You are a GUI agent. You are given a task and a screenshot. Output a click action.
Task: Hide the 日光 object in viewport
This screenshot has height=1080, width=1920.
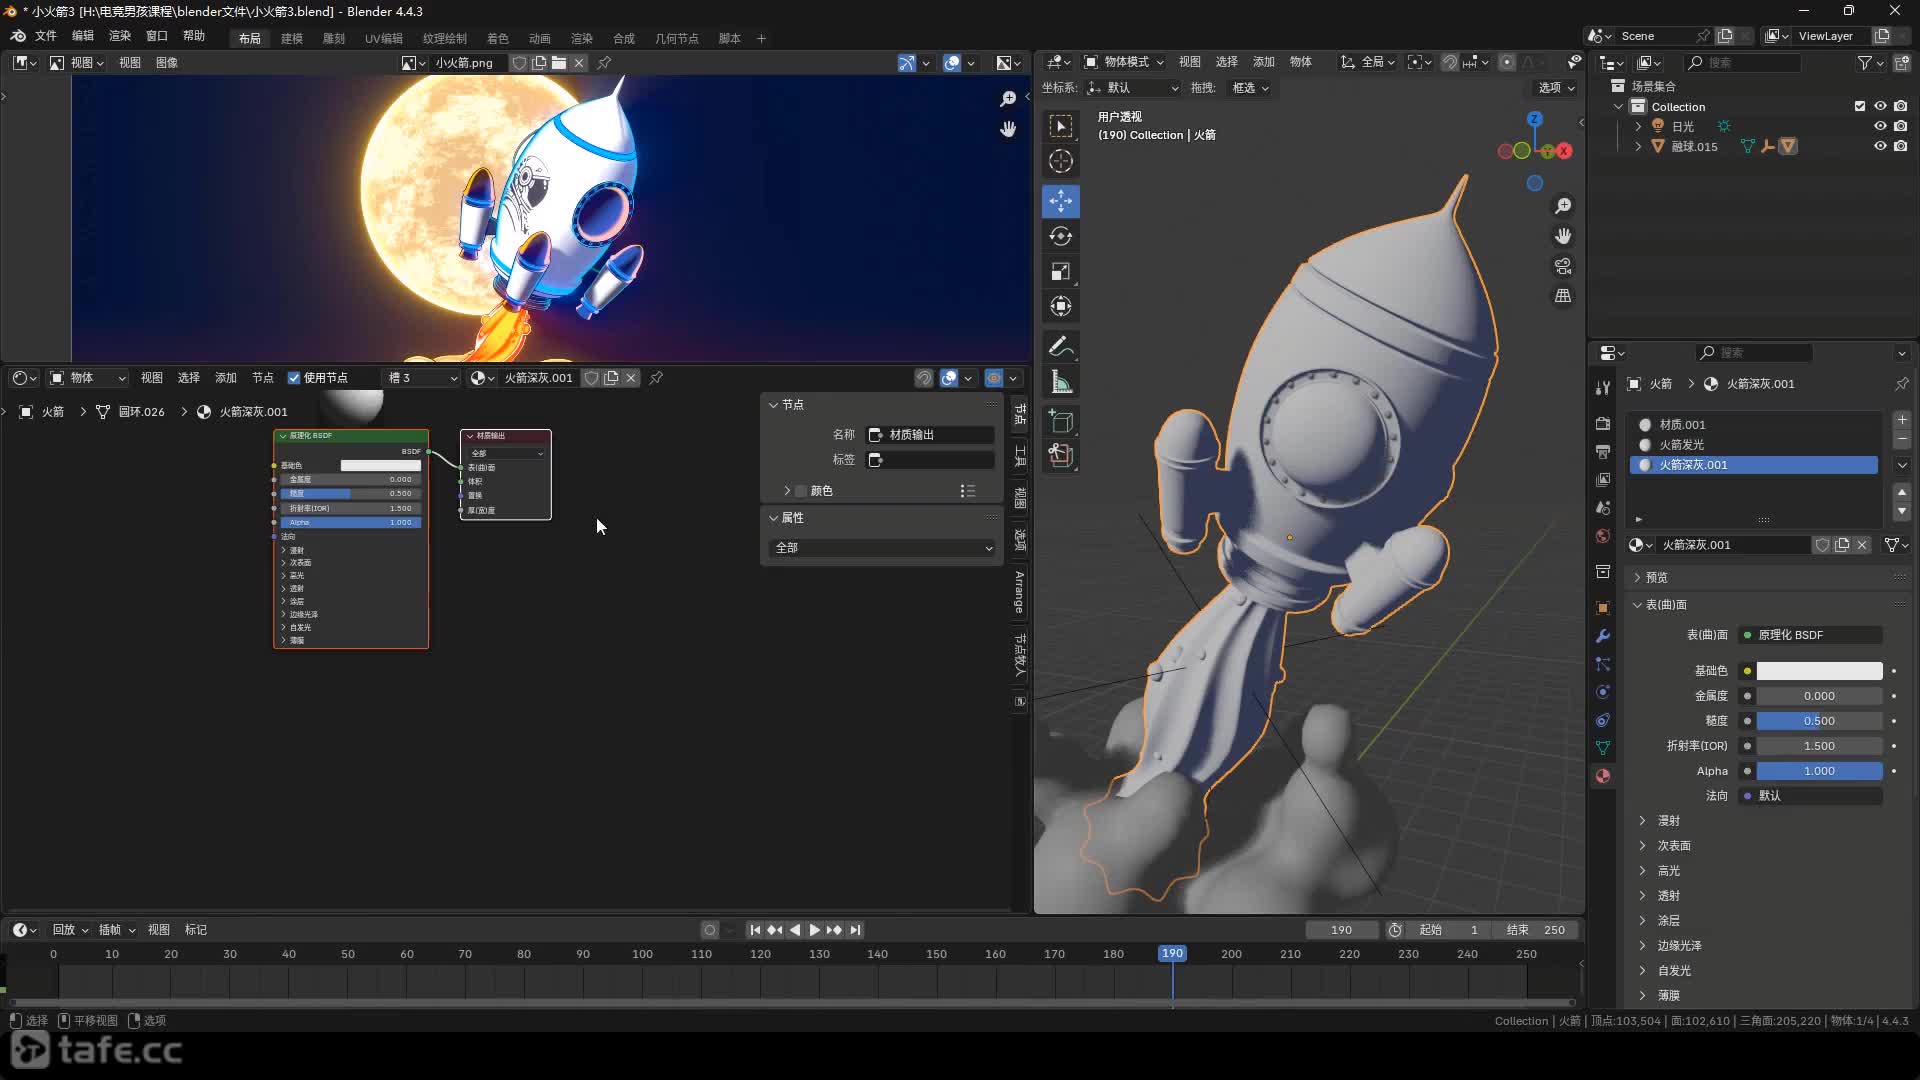tap(1880, 126)
